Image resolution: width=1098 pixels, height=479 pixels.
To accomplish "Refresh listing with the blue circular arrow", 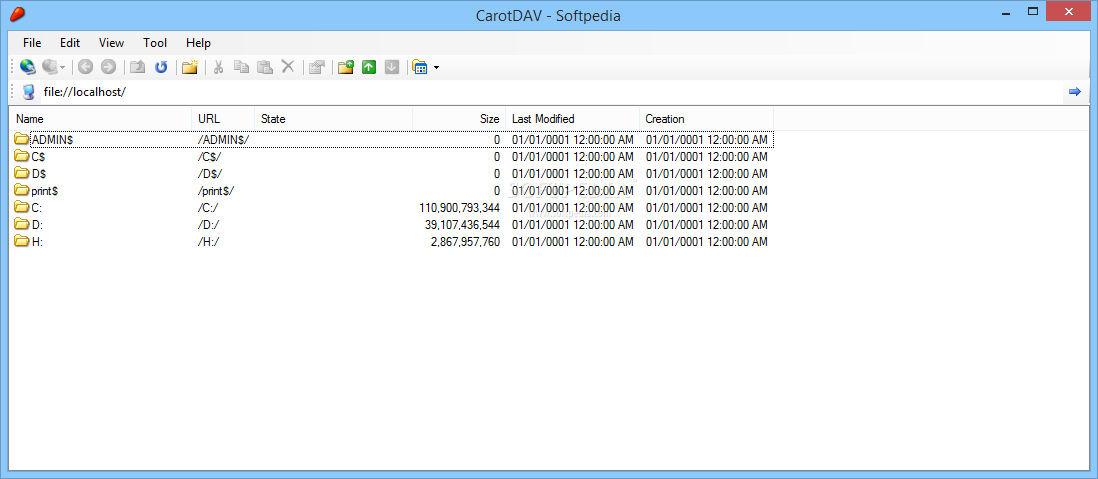I will tap(161, 67).
